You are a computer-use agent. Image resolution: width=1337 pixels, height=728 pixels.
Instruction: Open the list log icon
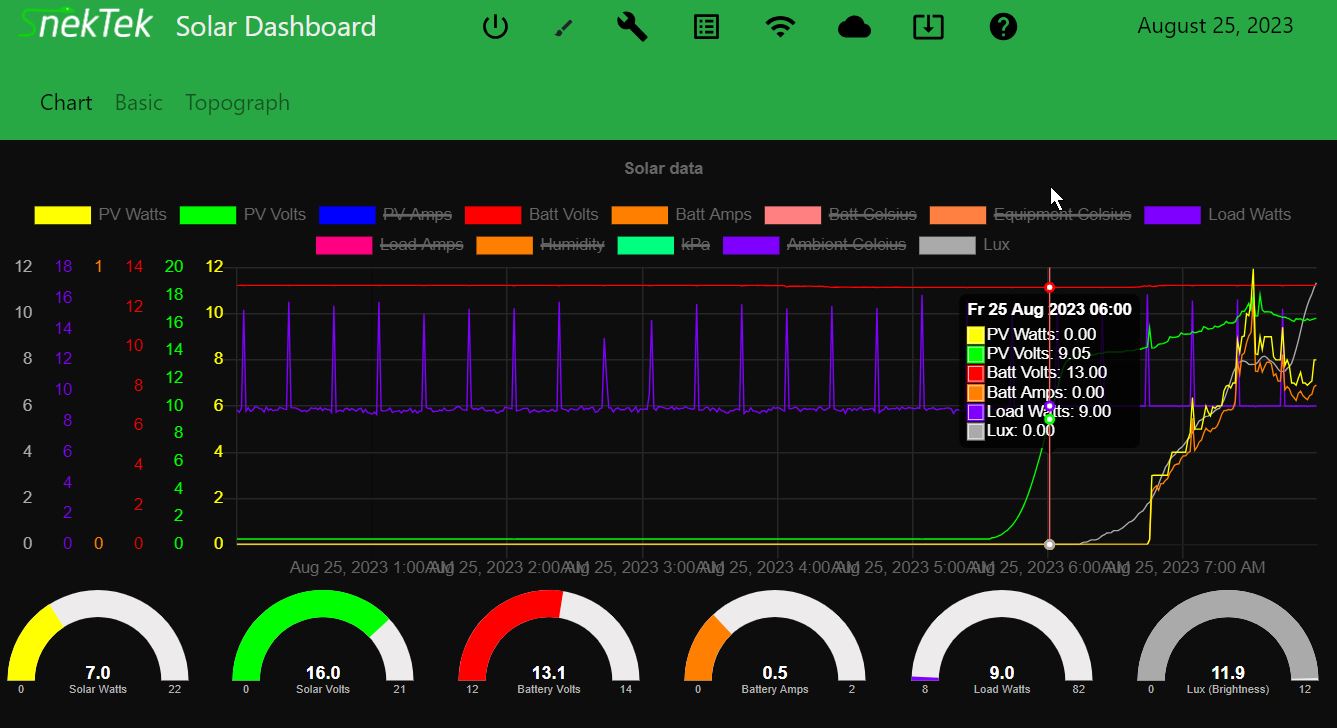706,27
